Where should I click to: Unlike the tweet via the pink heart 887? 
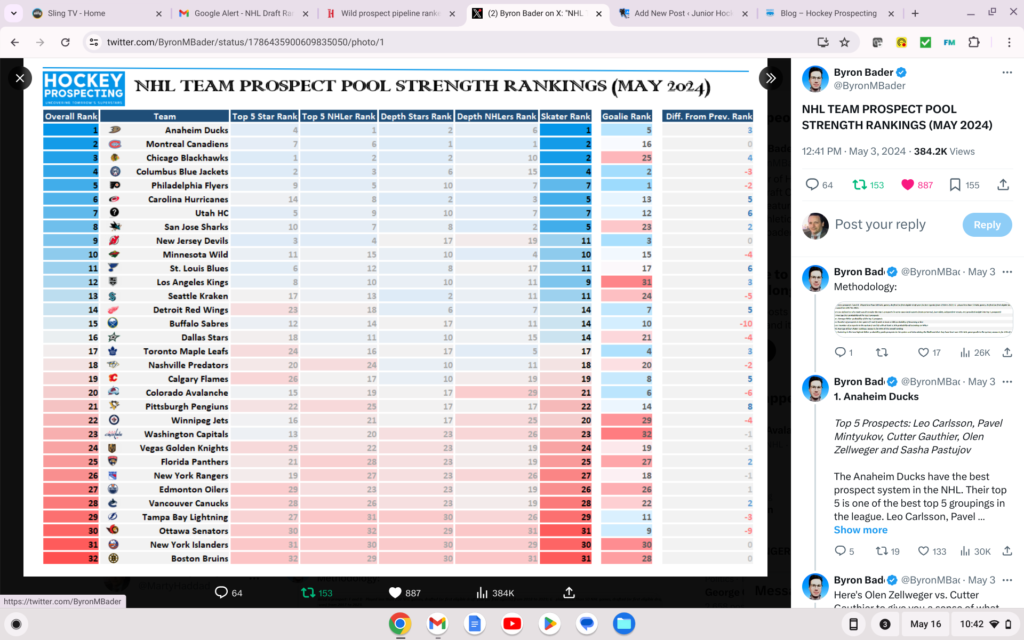pos(908,185)
